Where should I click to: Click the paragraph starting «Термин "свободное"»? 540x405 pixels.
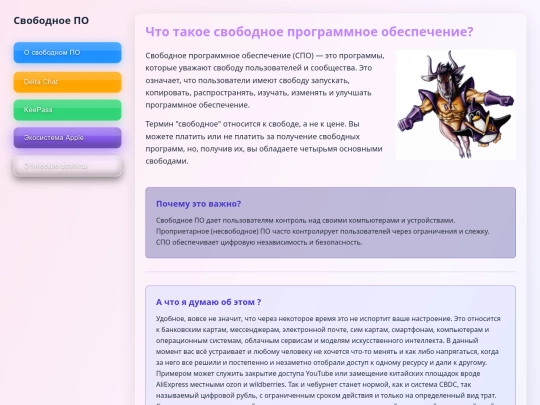264,143
